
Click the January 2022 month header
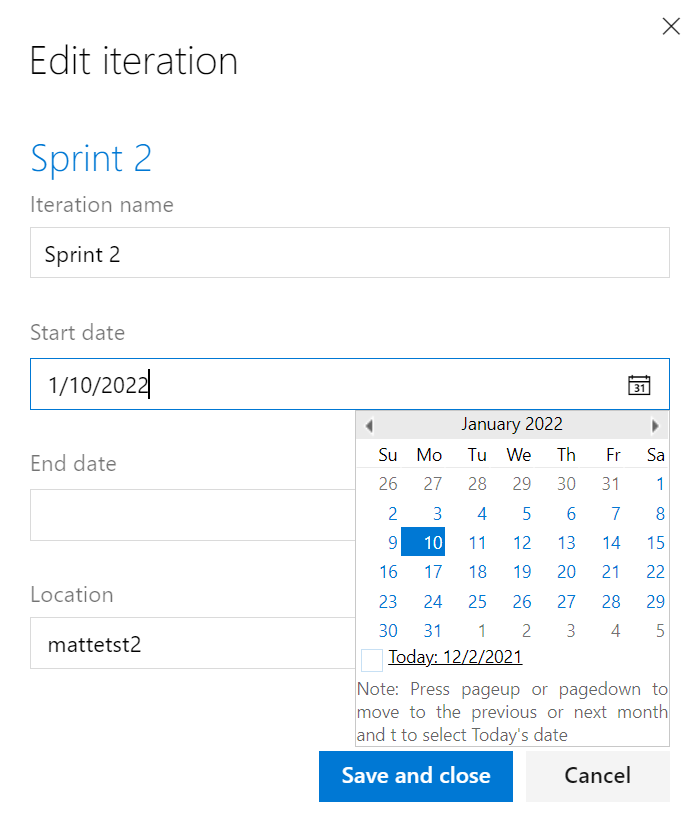(x=512, y=424)
